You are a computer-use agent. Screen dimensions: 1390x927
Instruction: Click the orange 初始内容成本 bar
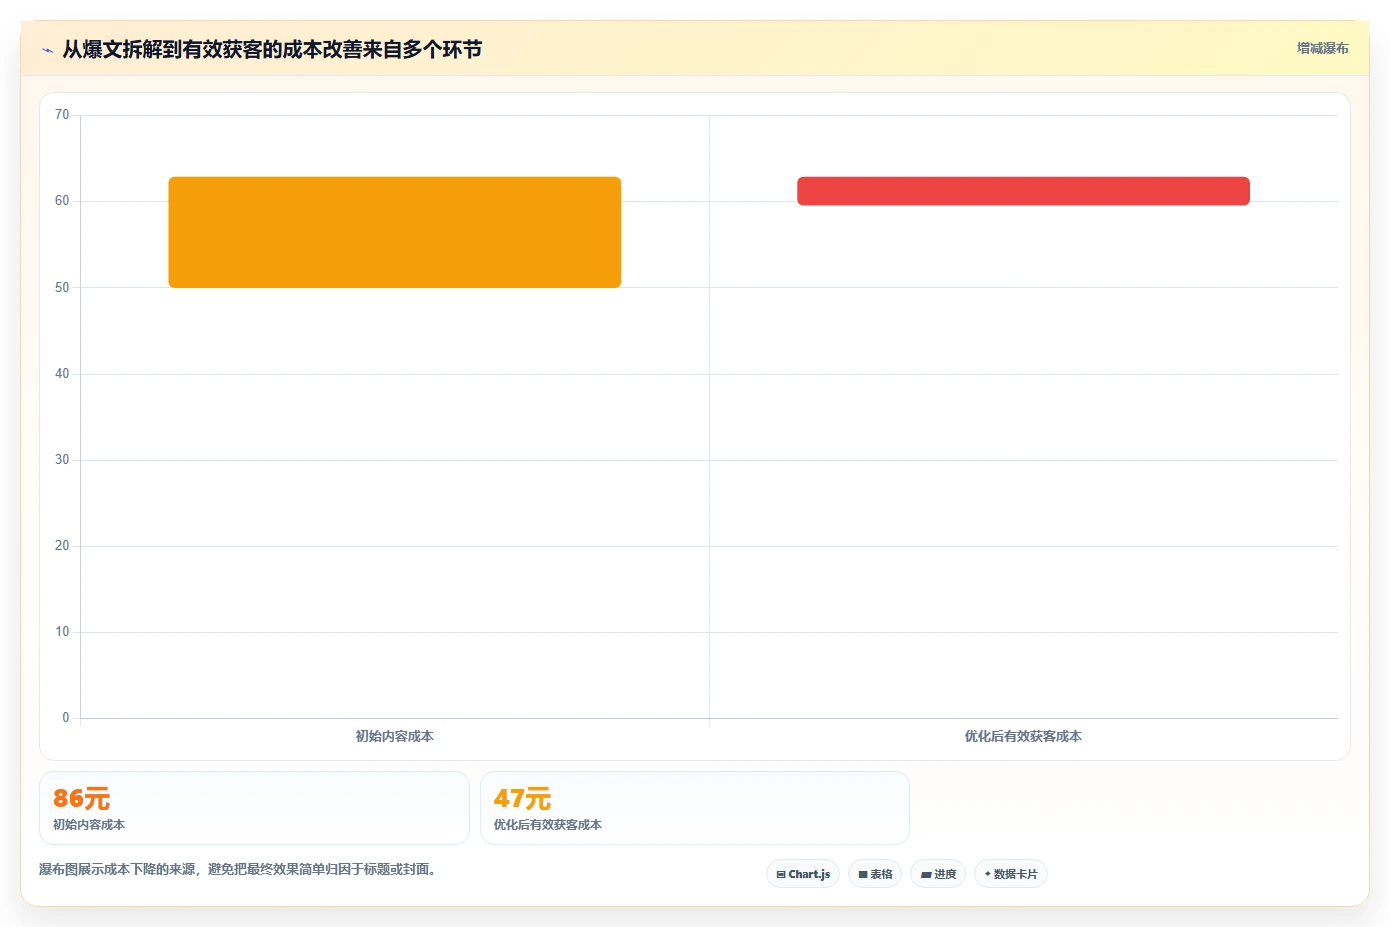(395, 232)
